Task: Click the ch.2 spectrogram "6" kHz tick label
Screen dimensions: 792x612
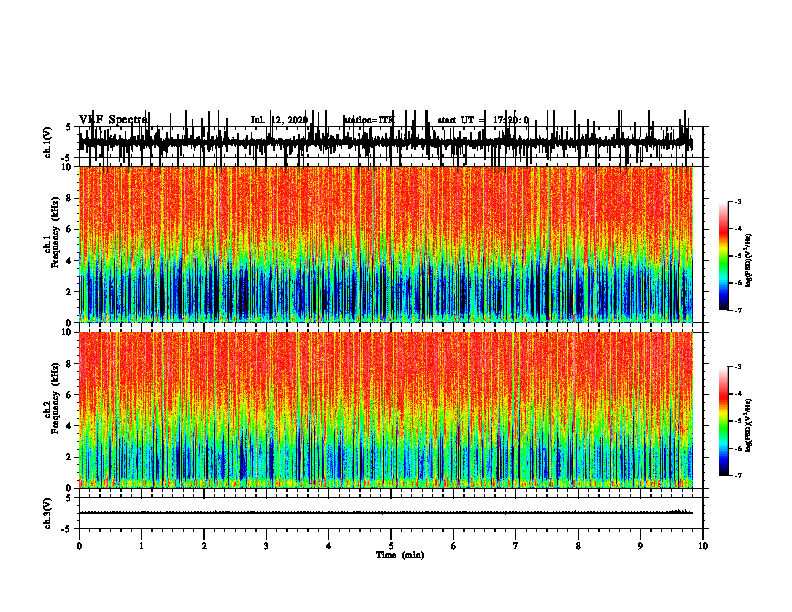Action: [70, 395]
